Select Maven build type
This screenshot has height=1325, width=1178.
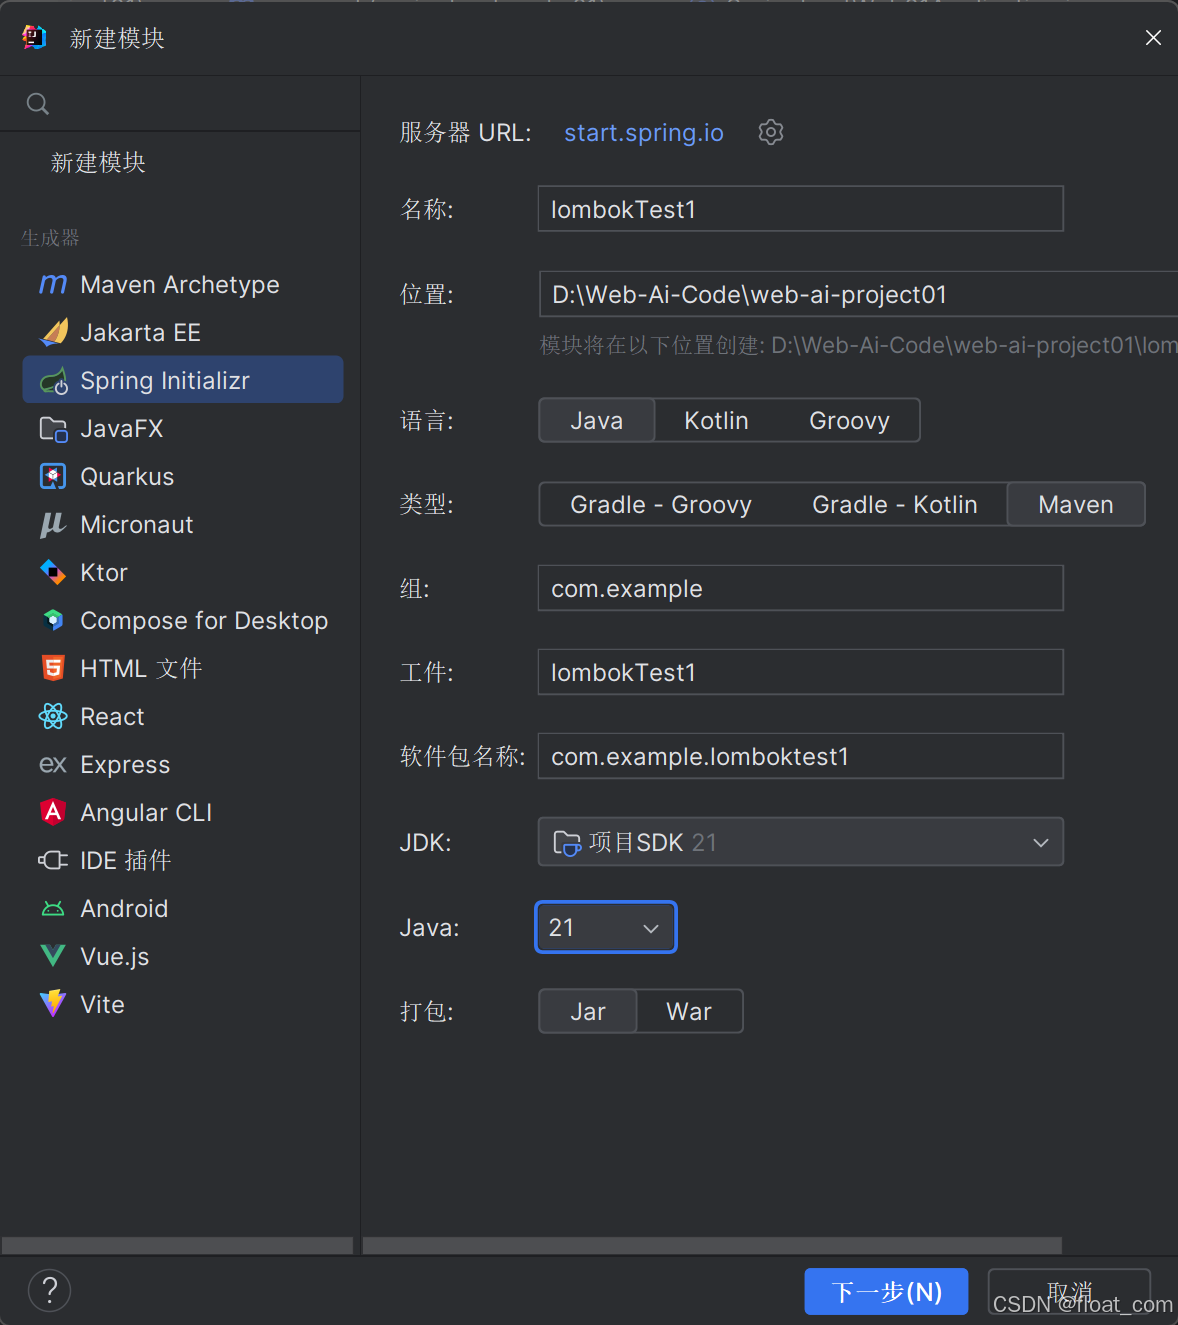point(1076,504)
